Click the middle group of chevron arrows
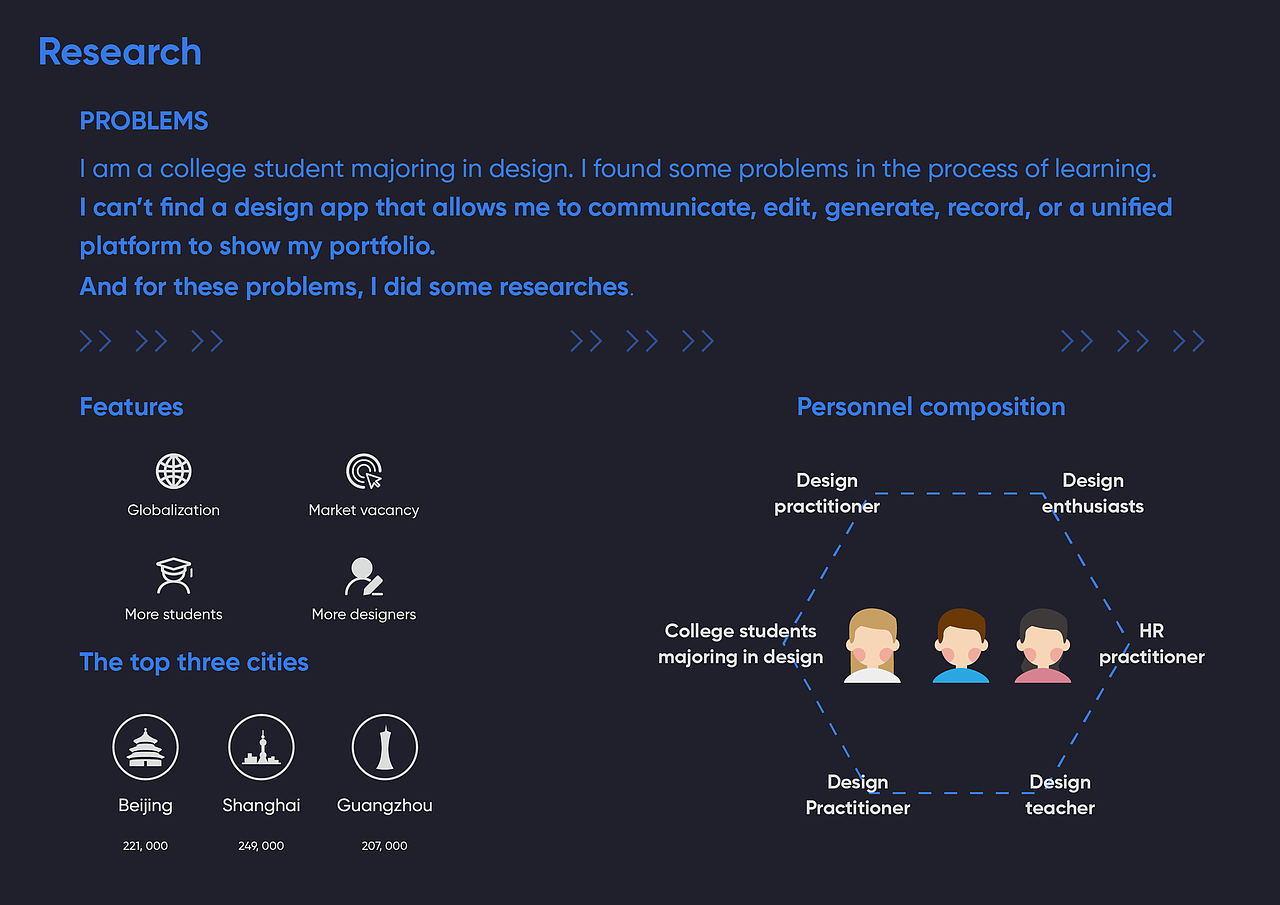1280x905 pixels. tap(642, 341)
